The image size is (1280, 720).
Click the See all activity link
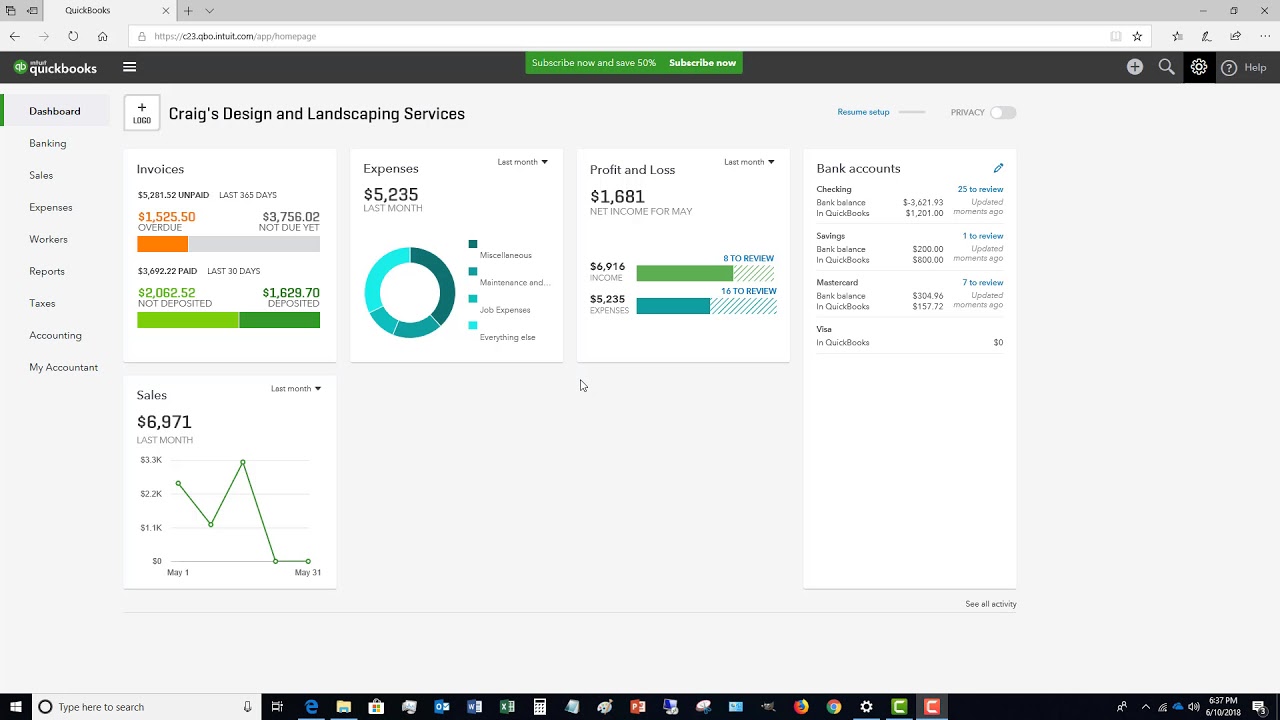click(x=991, y=604)
